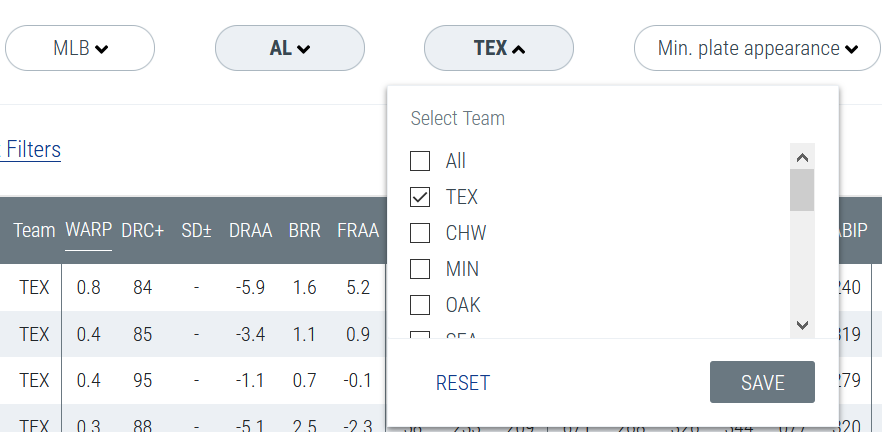Check the All teams checkbox
Viewport: 882px width, 432px height.
point(421,161)
